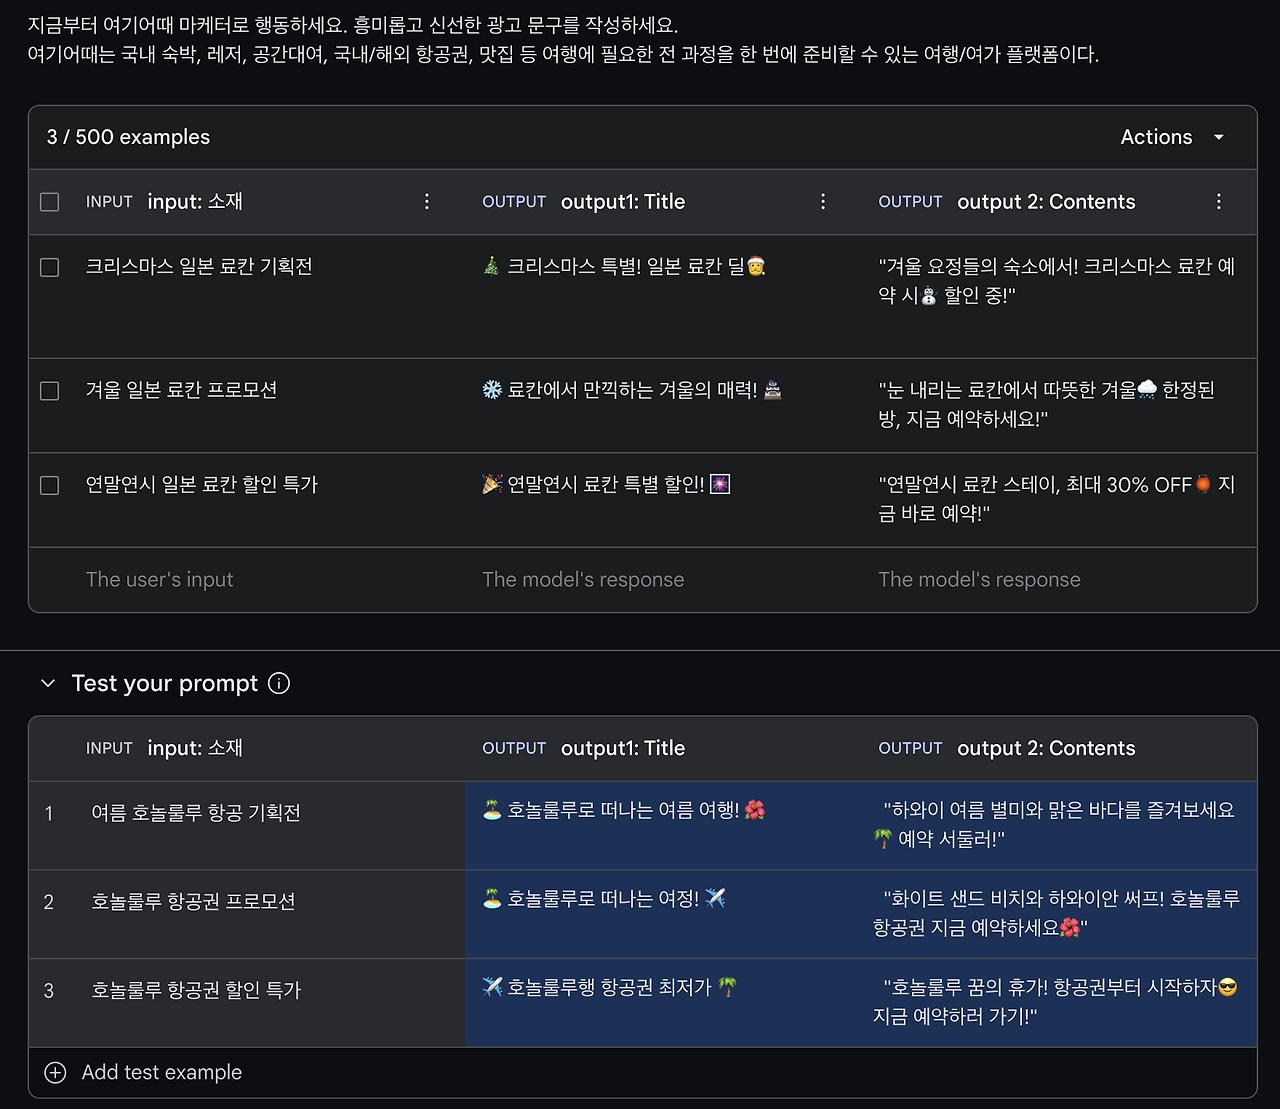Open the options menu for output 2 Contents column

click(x=1219, y=201)
